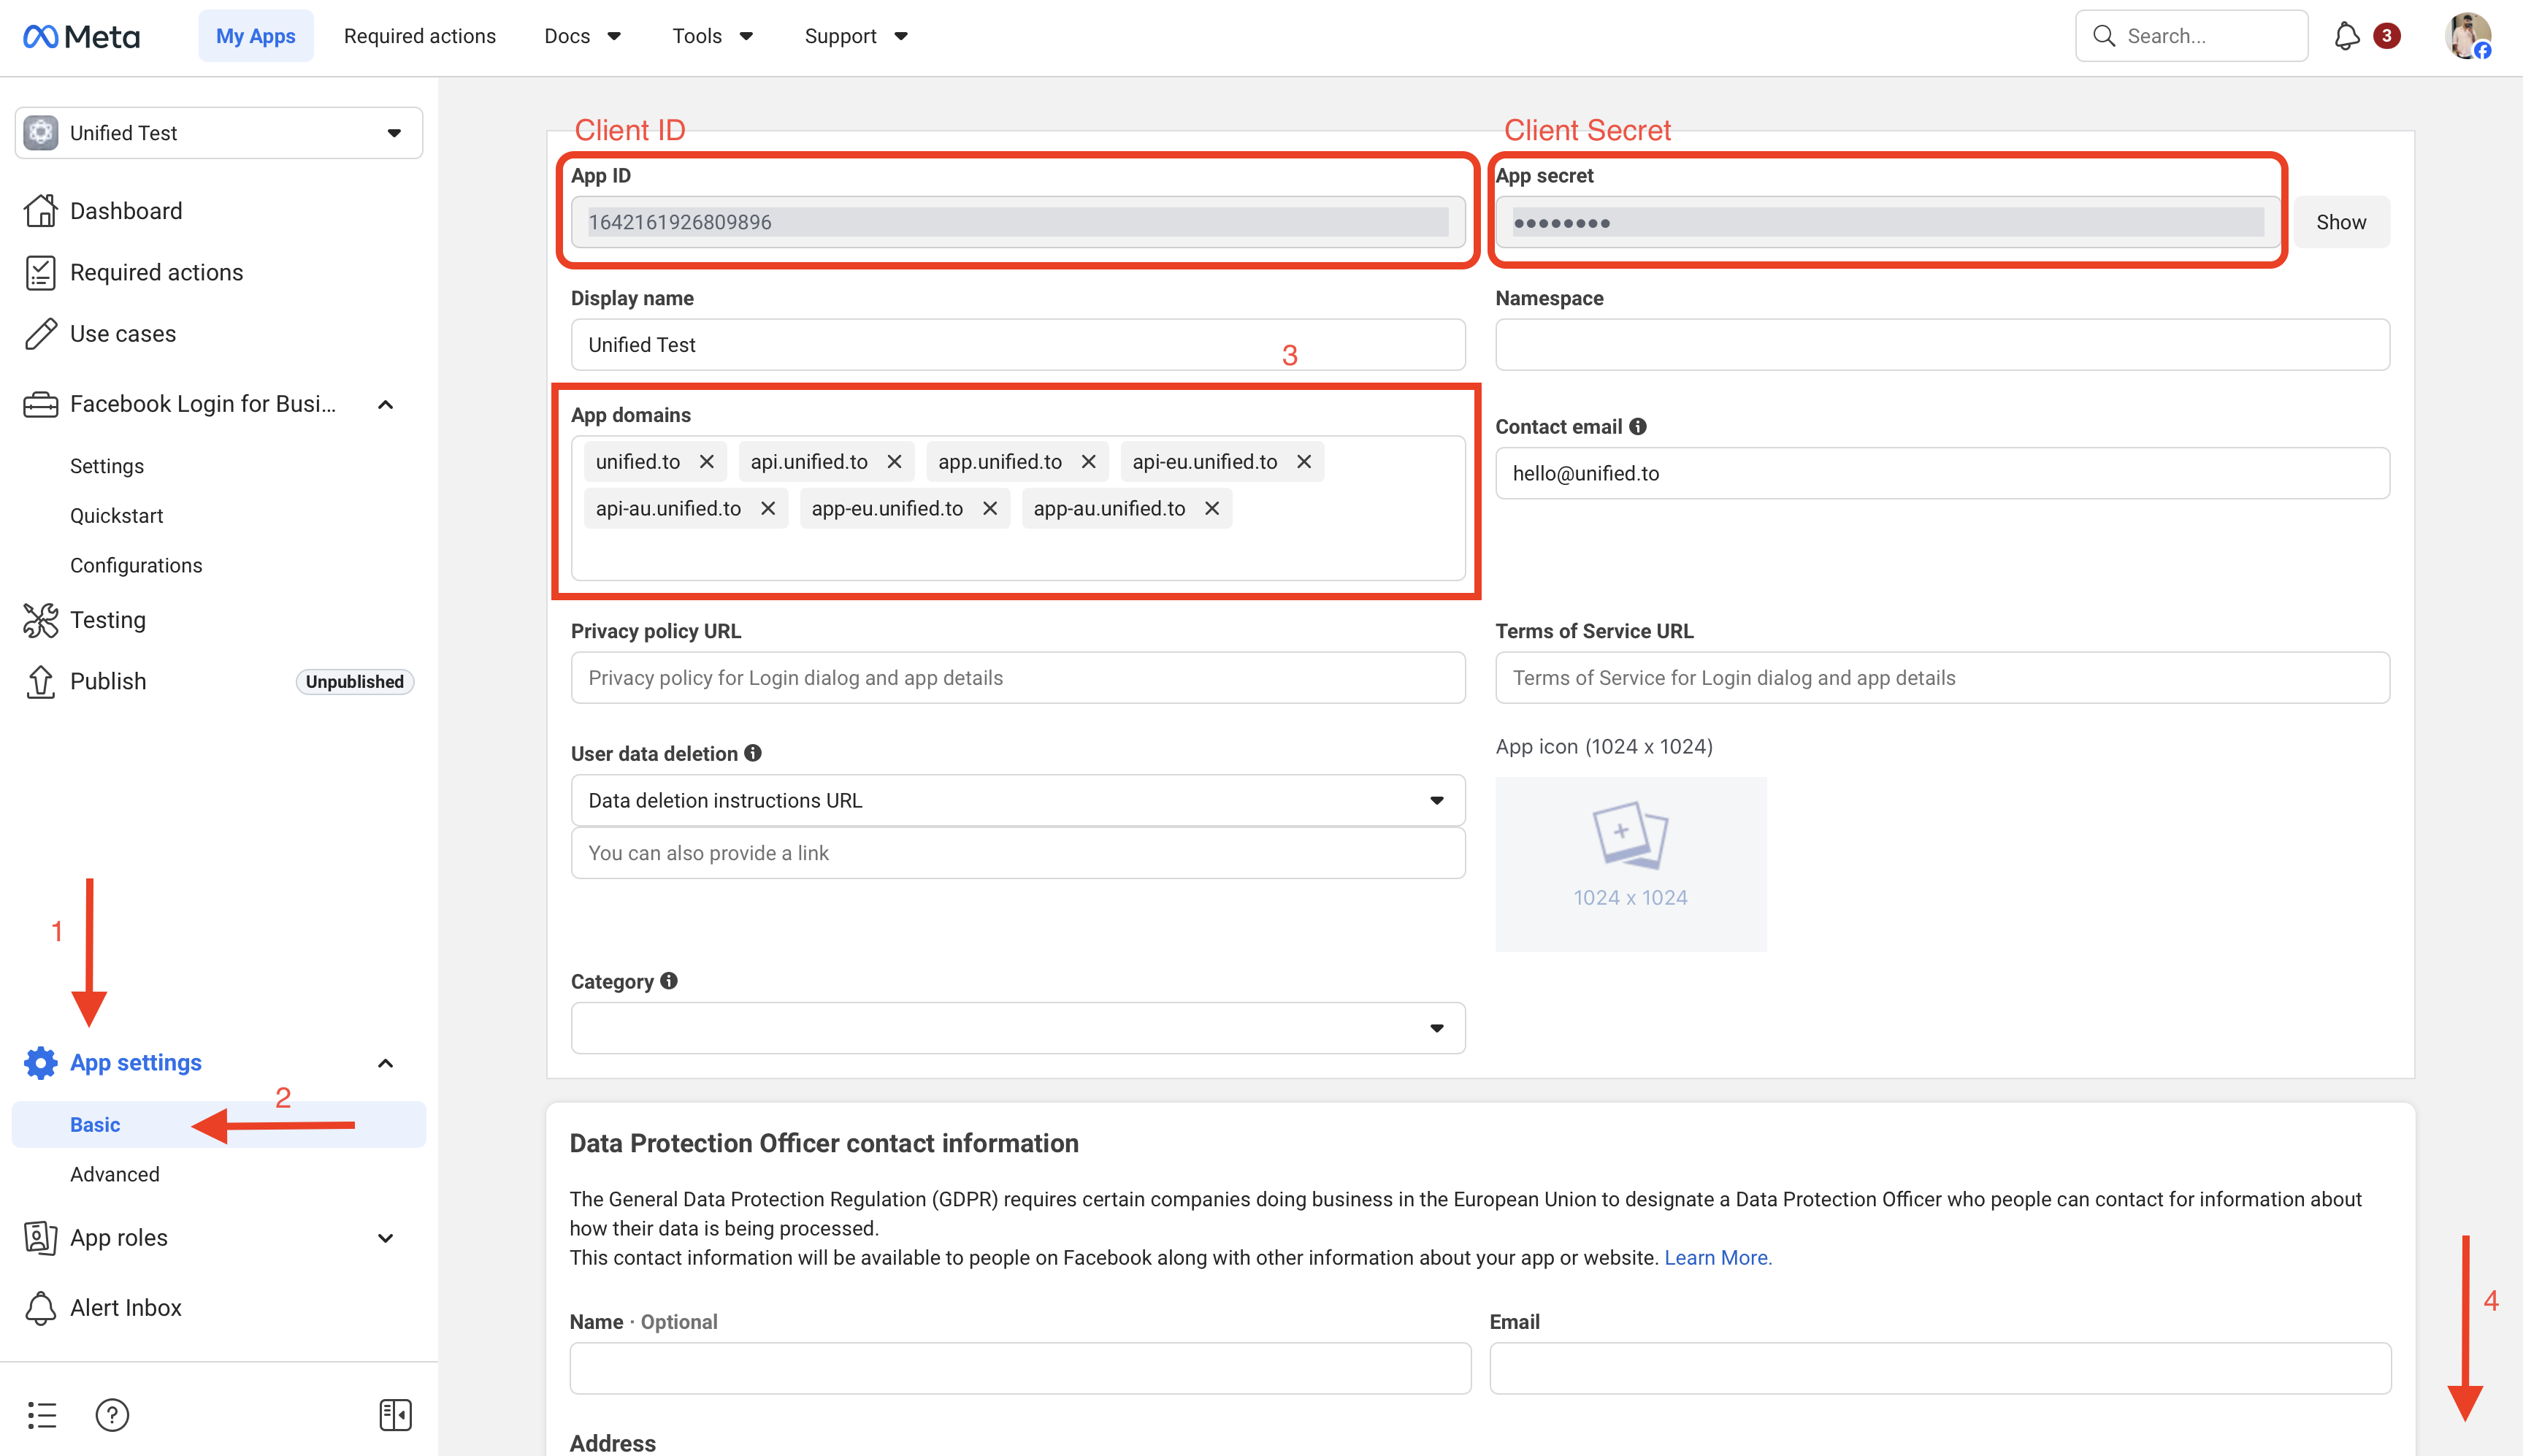Collapse sidebar using panel toggle icon
The height and width of the screenshot is (1456, 2523).
click(395, 1414)
